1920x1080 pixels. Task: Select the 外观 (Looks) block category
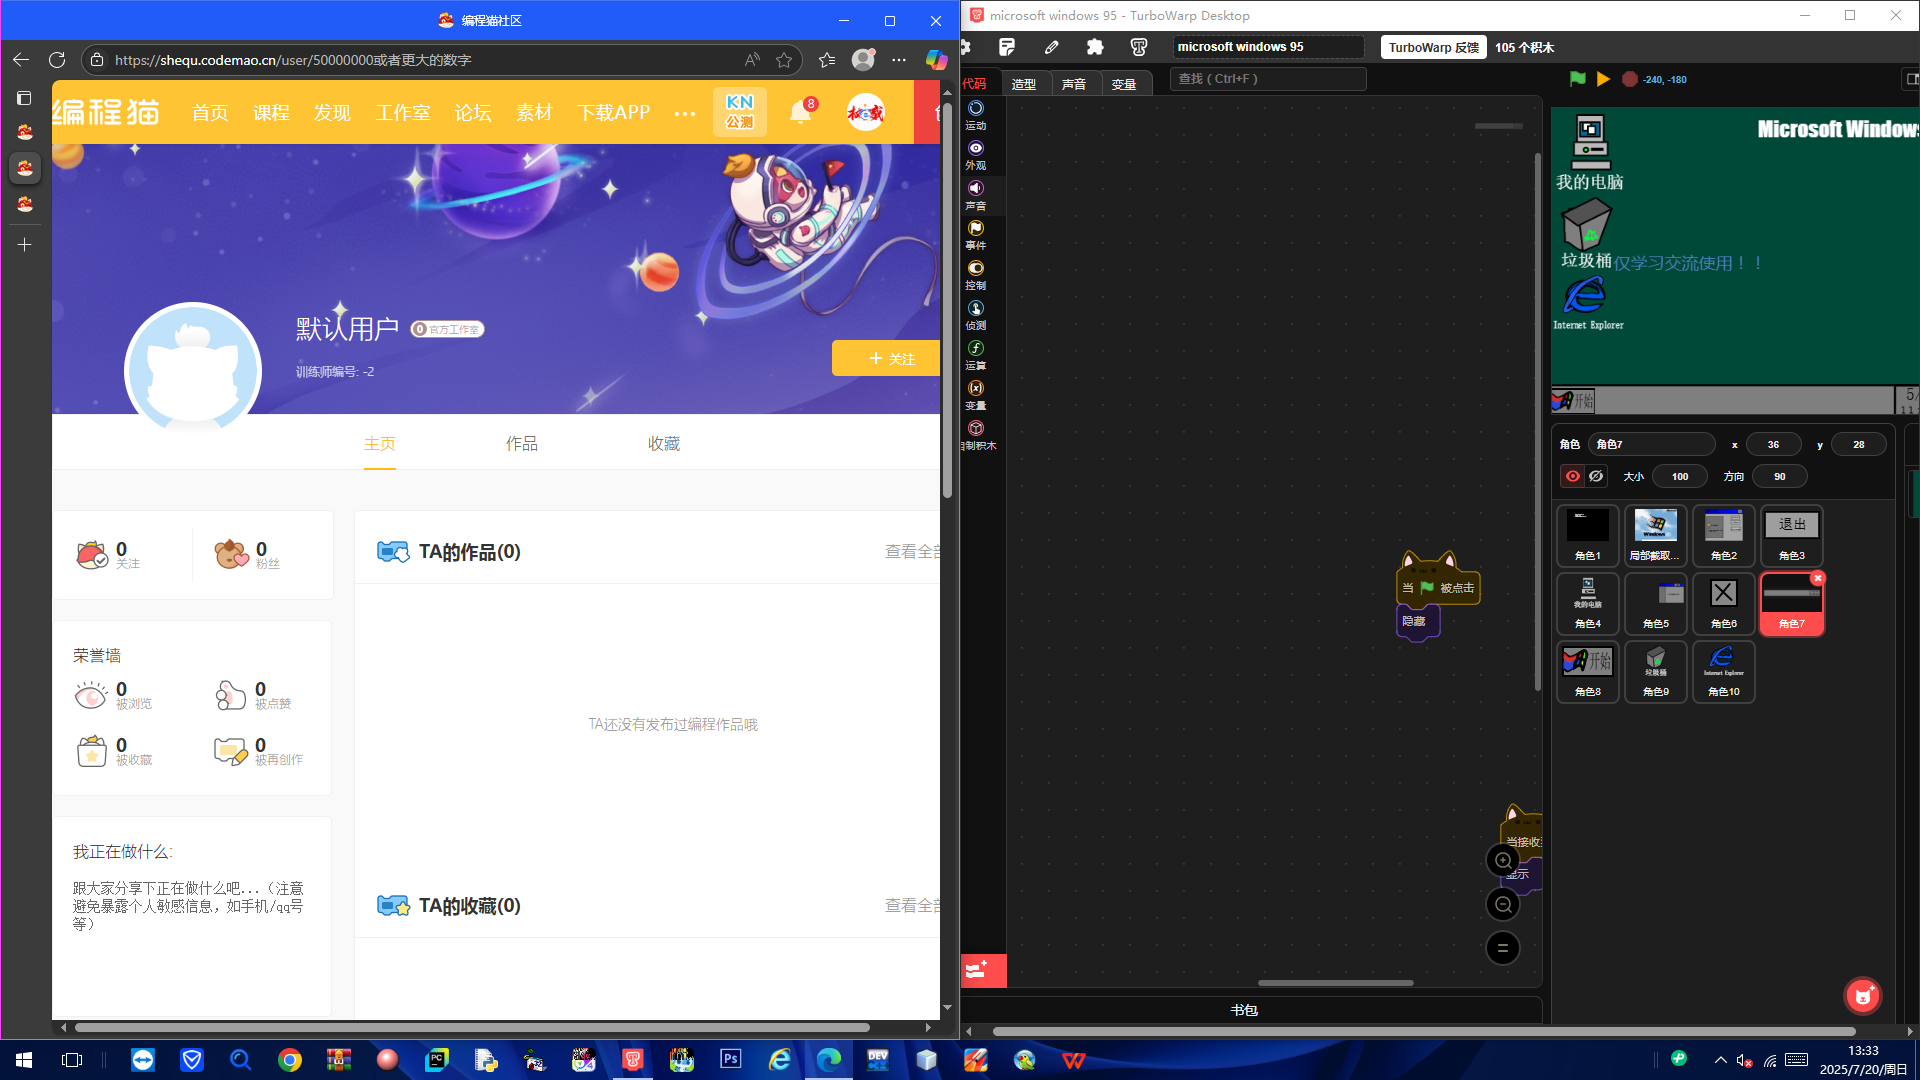click(x=976, y=155)
